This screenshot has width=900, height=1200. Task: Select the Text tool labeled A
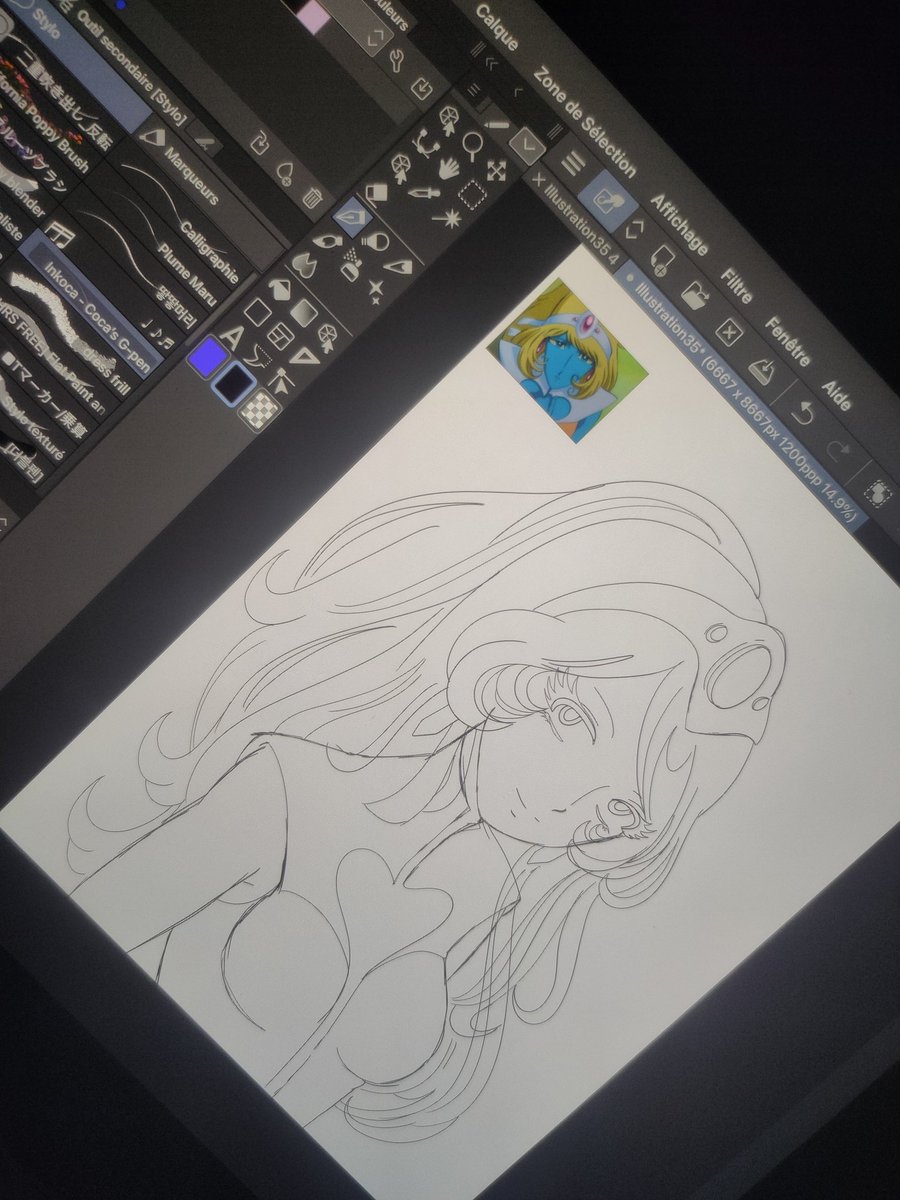[x=232, y=338]
